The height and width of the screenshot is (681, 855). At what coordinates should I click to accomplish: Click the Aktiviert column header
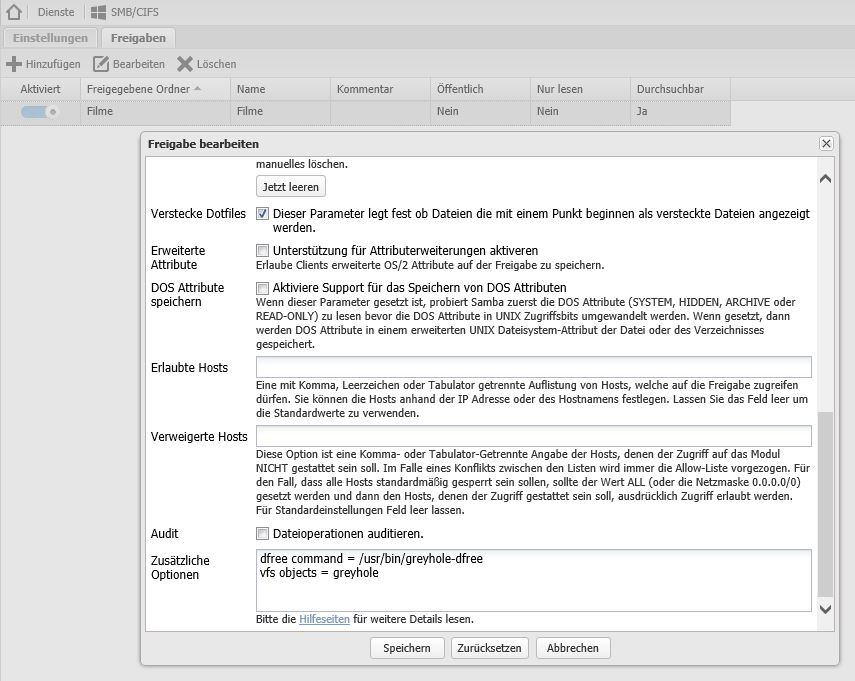(x=40, y=89)
